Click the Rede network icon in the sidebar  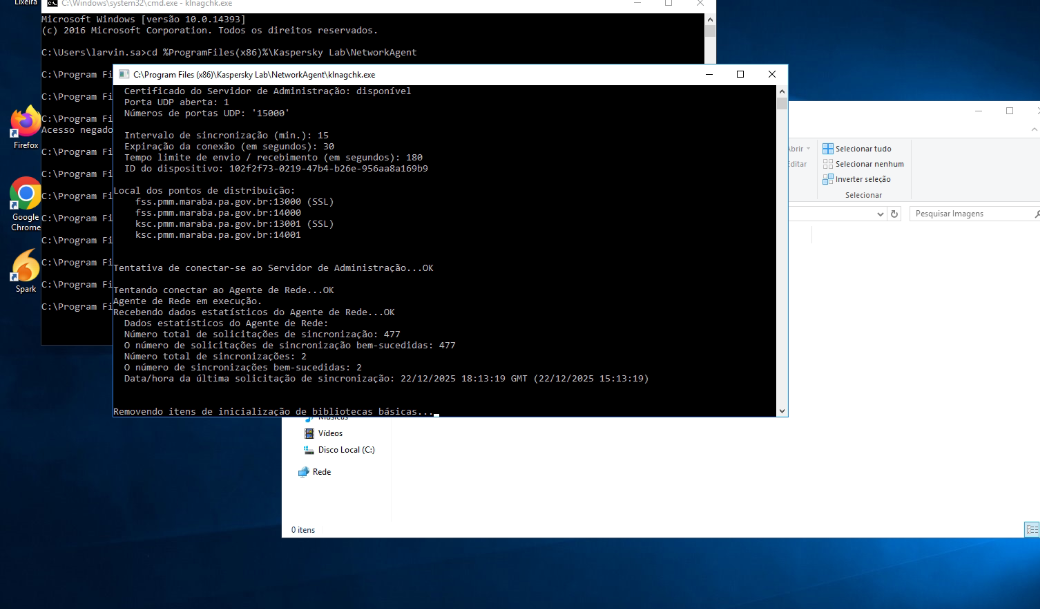(x=304, y=472)
